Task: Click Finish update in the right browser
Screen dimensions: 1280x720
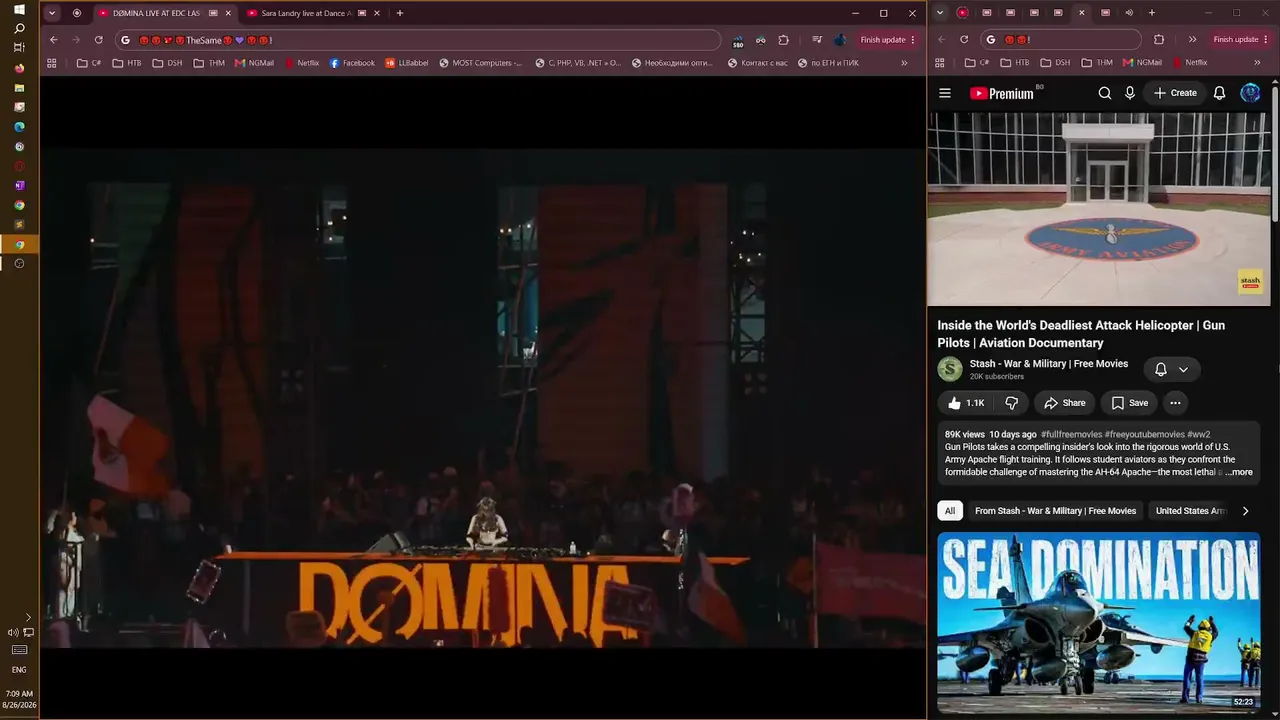Action: click(x=1240, y=40)
